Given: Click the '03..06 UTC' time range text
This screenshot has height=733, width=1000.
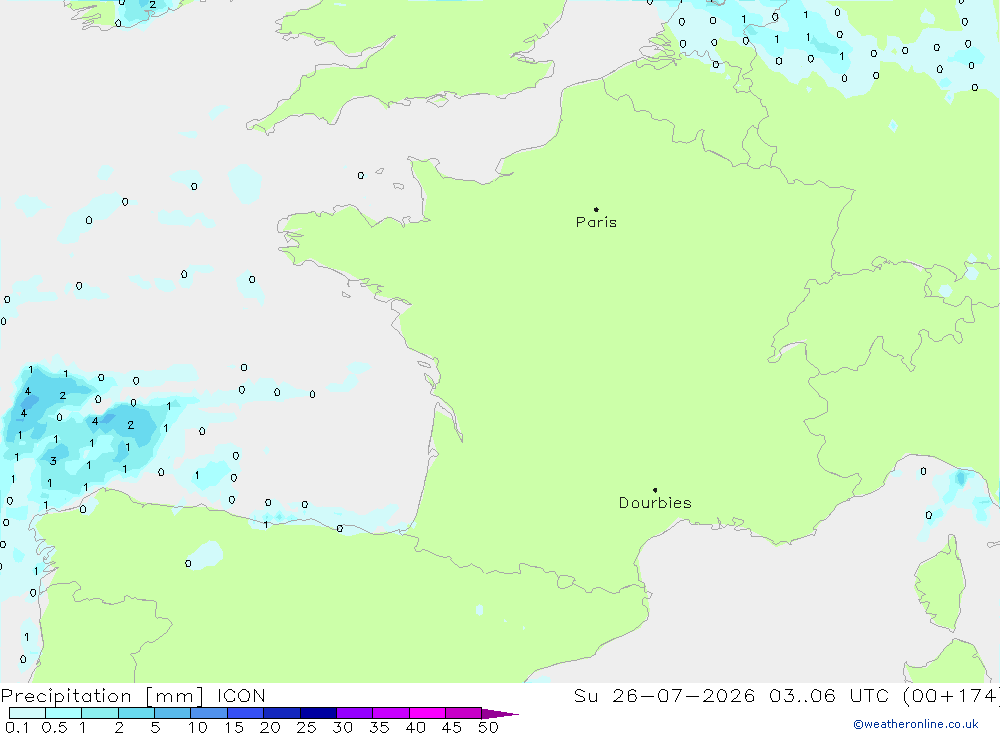Looking at the screenshot, I should point(828,695).
